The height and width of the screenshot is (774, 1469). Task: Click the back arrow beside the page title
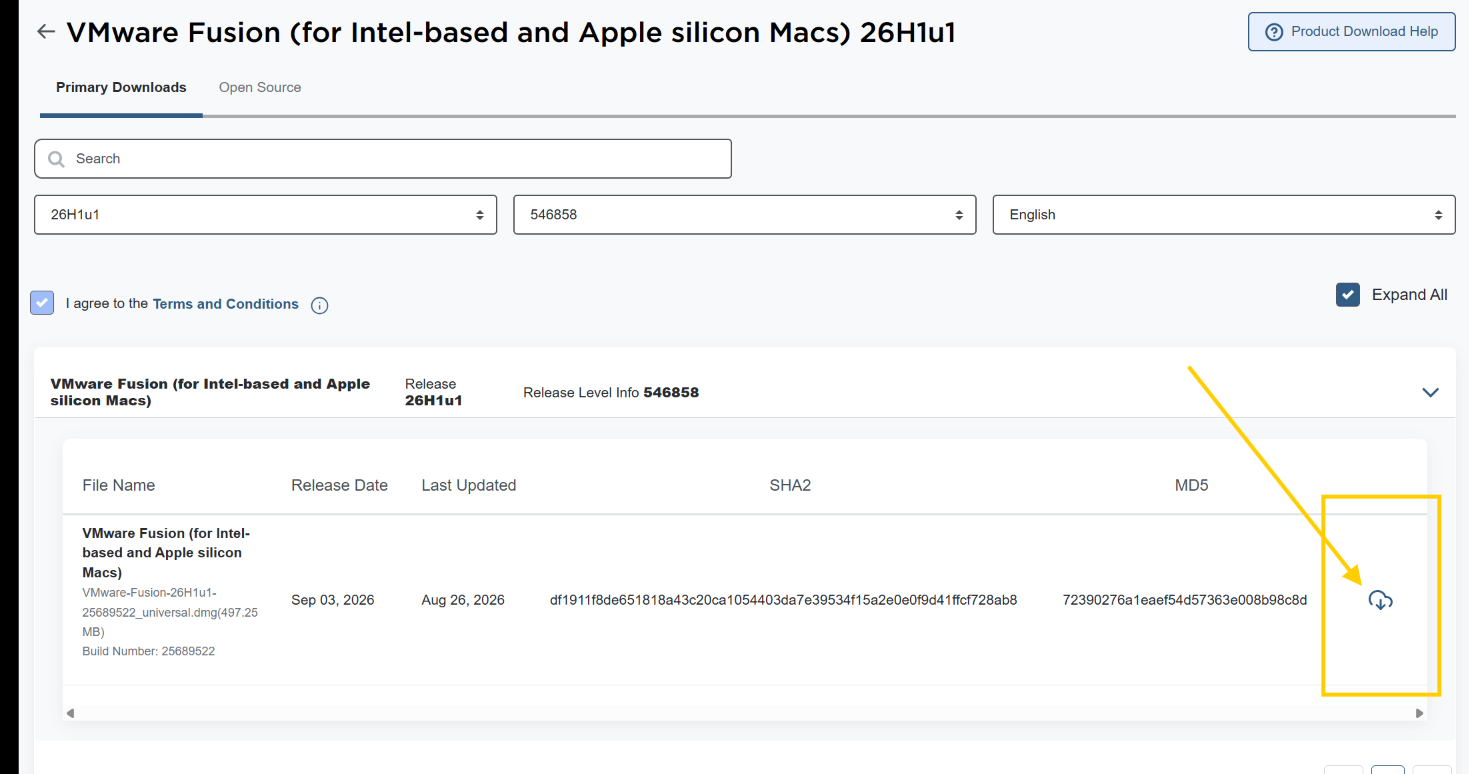pos(45,32)
